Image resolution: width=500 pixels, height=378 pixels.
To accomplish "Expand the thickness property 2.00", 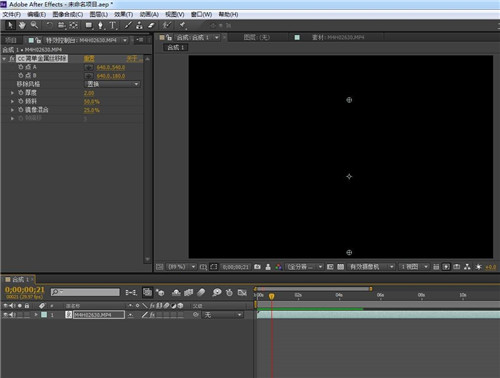I will tap(12, 93).
